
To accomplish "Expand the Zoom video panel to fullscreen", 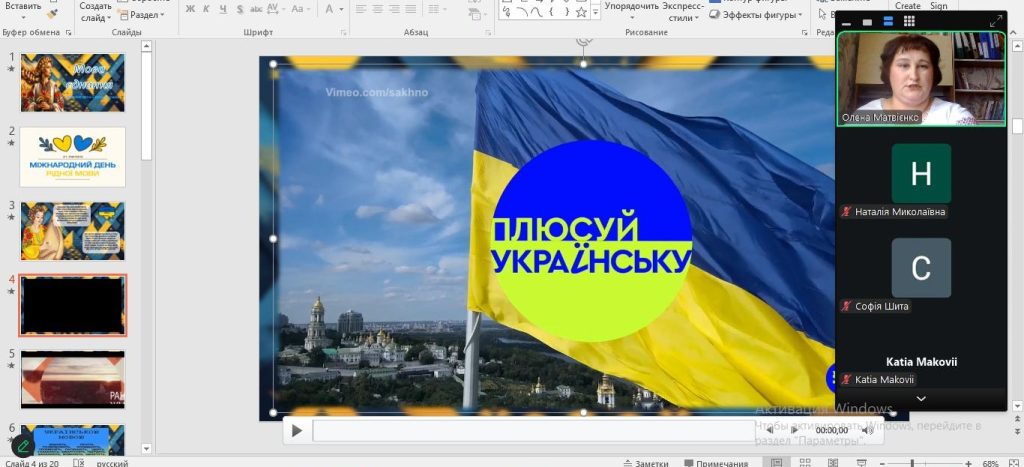I will pyautogui.click(x=995, y=22).
